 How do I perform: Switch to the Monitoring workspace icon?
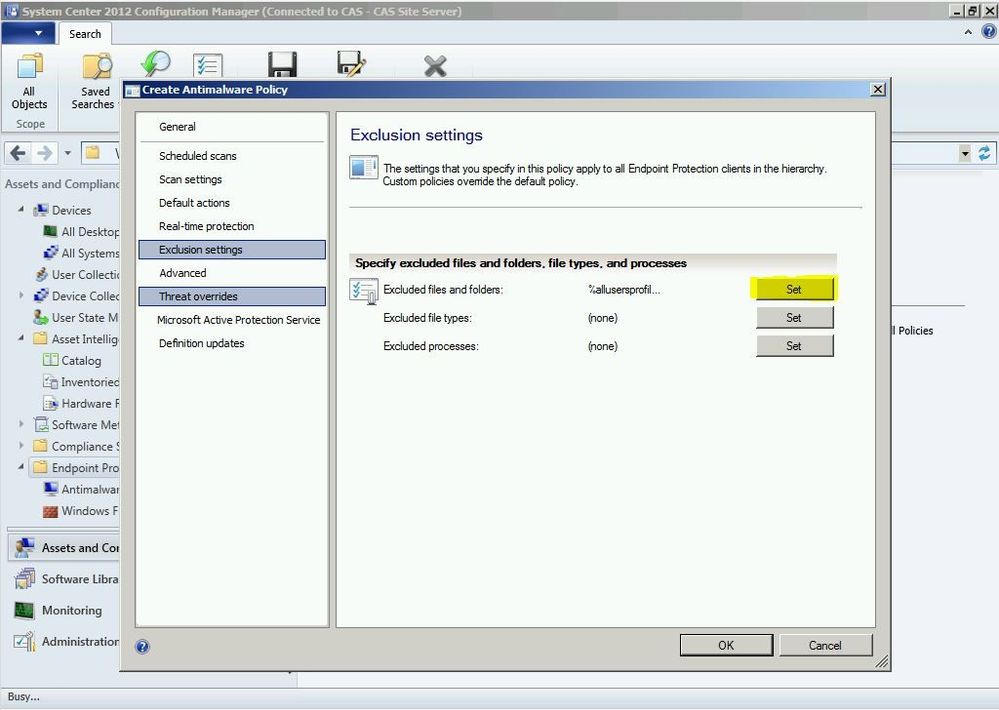(24, 610)
